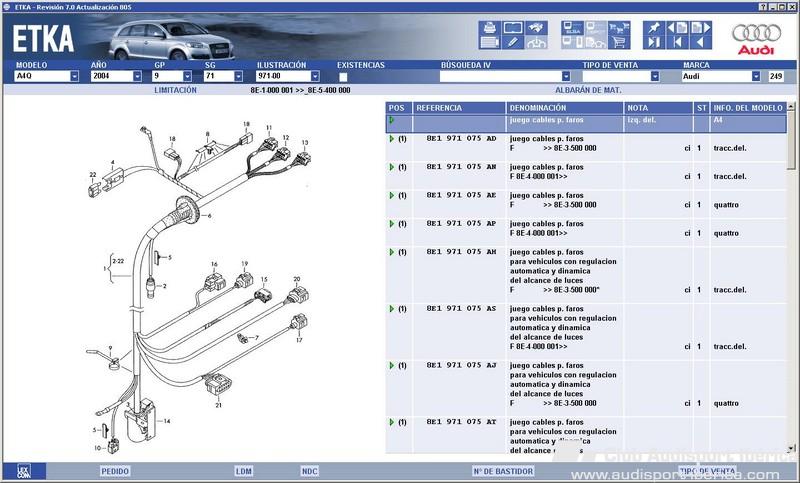This screenshot has width=800, height=483.
Task: Select reference 8E1 971 075 AJ
Action: click(x=461, y=366)
